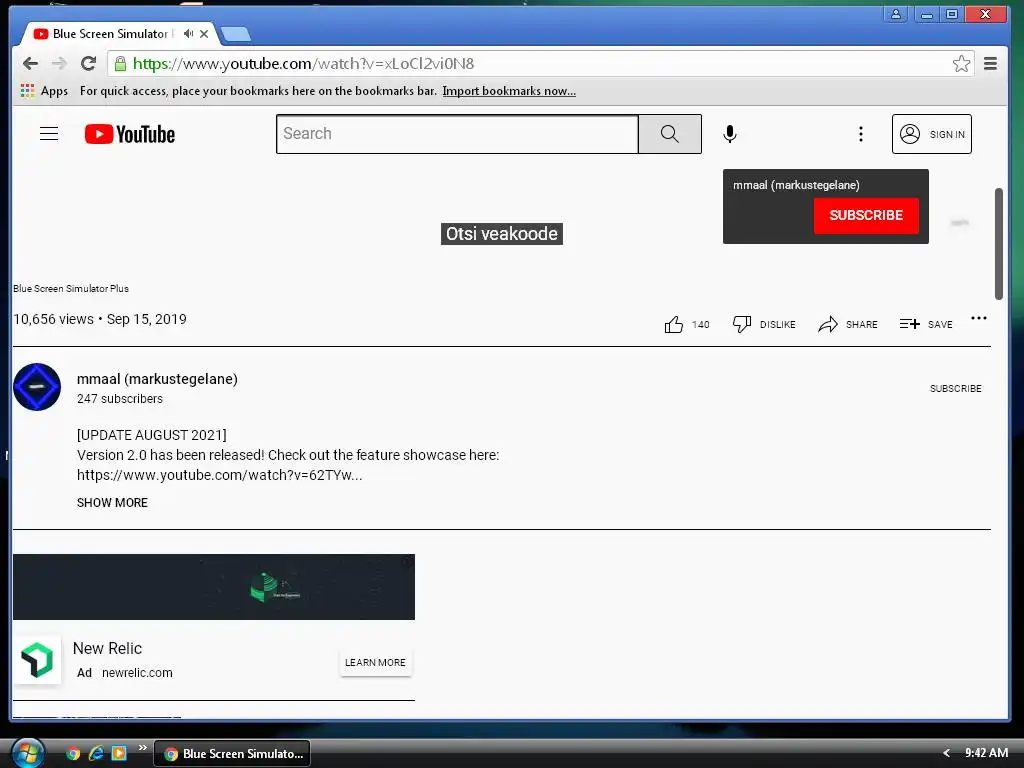Open the youtube.com/watch?v=62TYw link
1024x768 pixels.
[x=219, y=475]
